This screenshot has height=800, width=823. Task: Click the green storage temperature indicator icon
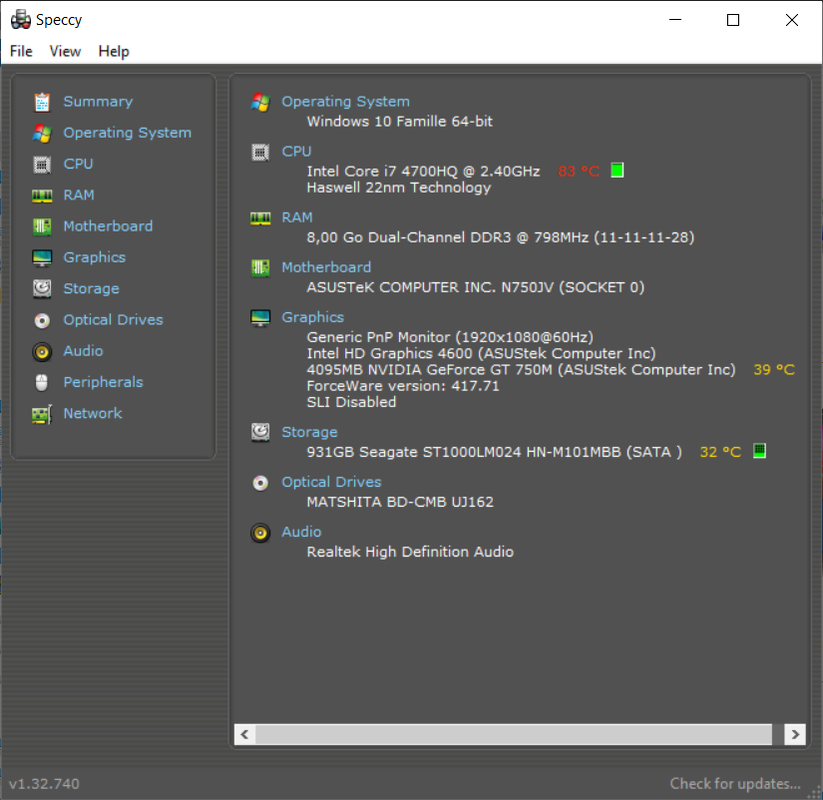tap(759, 451)
